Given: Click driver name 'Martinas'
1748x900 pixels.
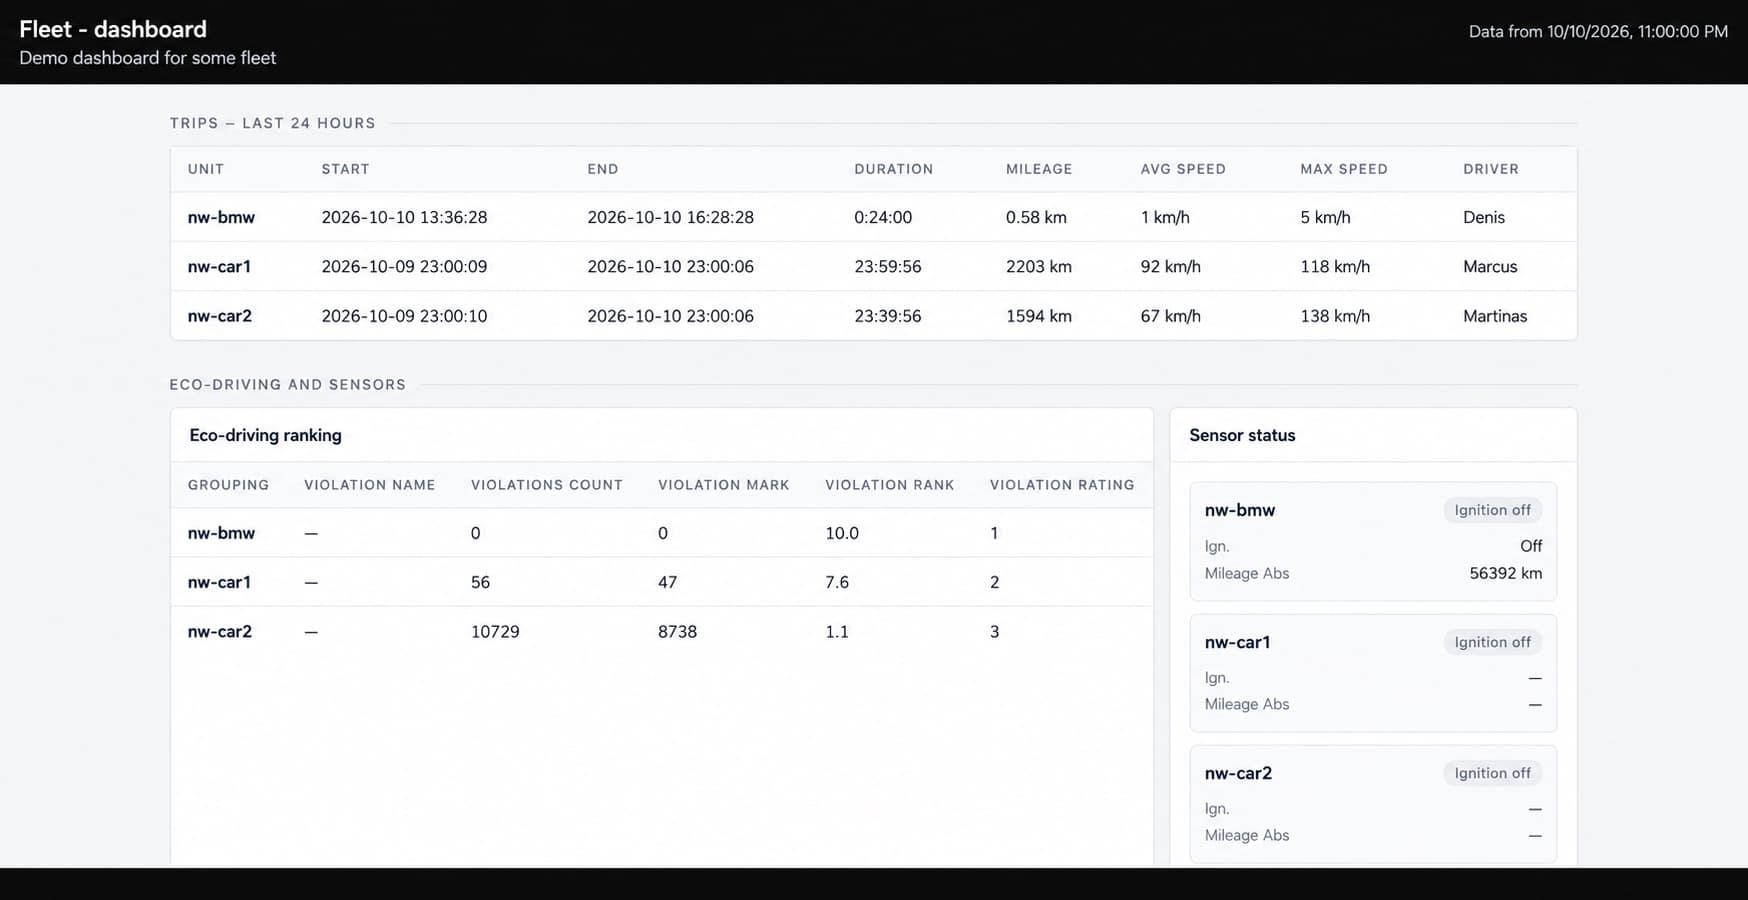Looking at the screenshot, I should click(1495, 316).
